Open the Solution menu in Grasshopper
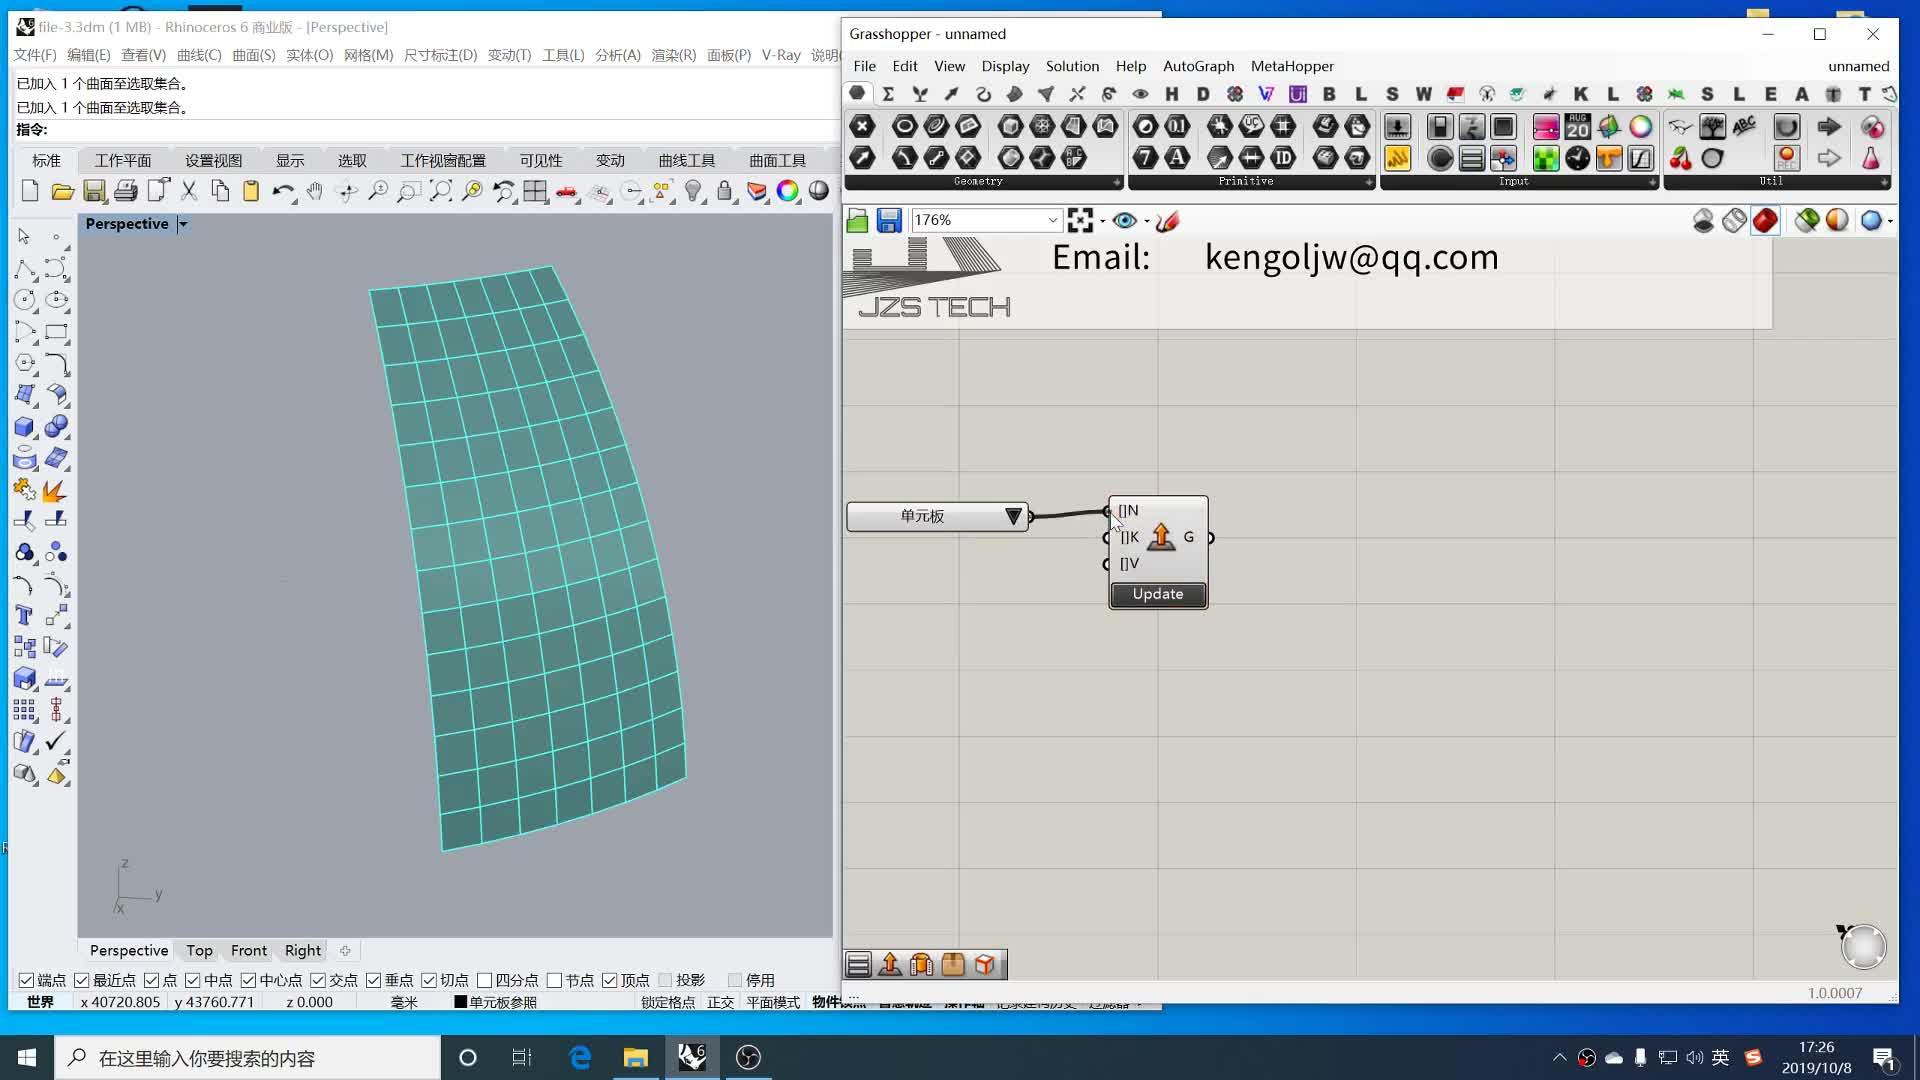Viewport: 1920px width, 1080px height. click(1072, 66)
